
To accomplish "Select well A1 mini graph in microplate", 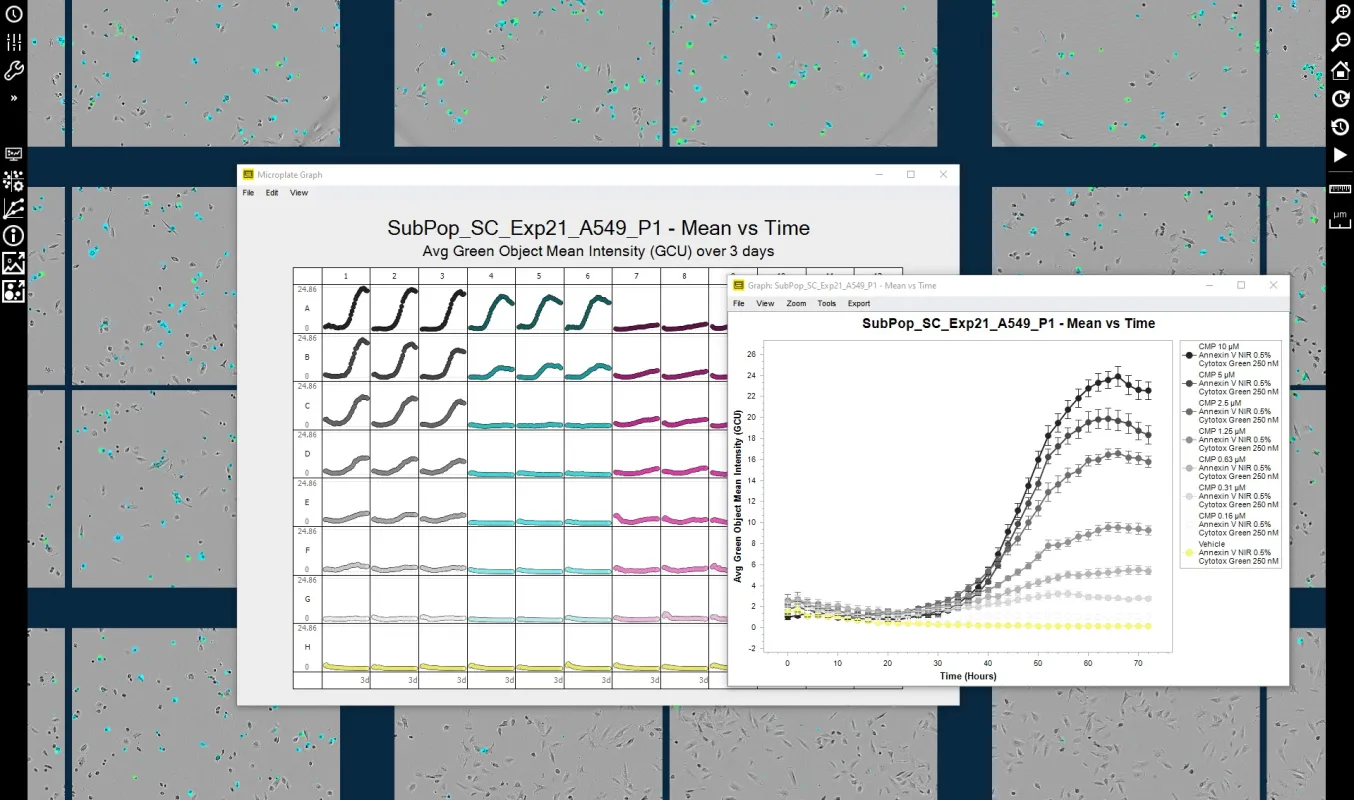I will (x=346, y=308).
